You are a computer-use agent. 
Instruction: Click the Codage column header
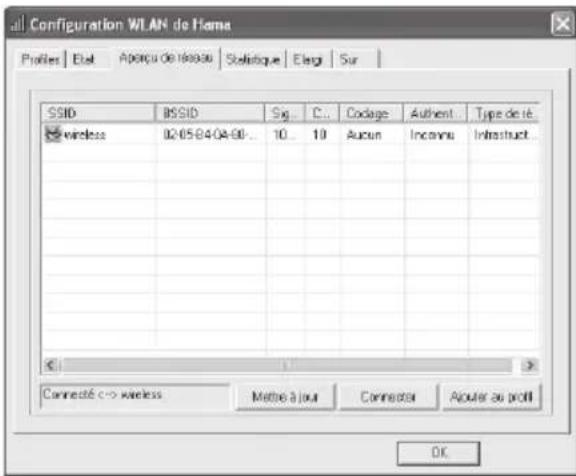click(x=371, y=113)
